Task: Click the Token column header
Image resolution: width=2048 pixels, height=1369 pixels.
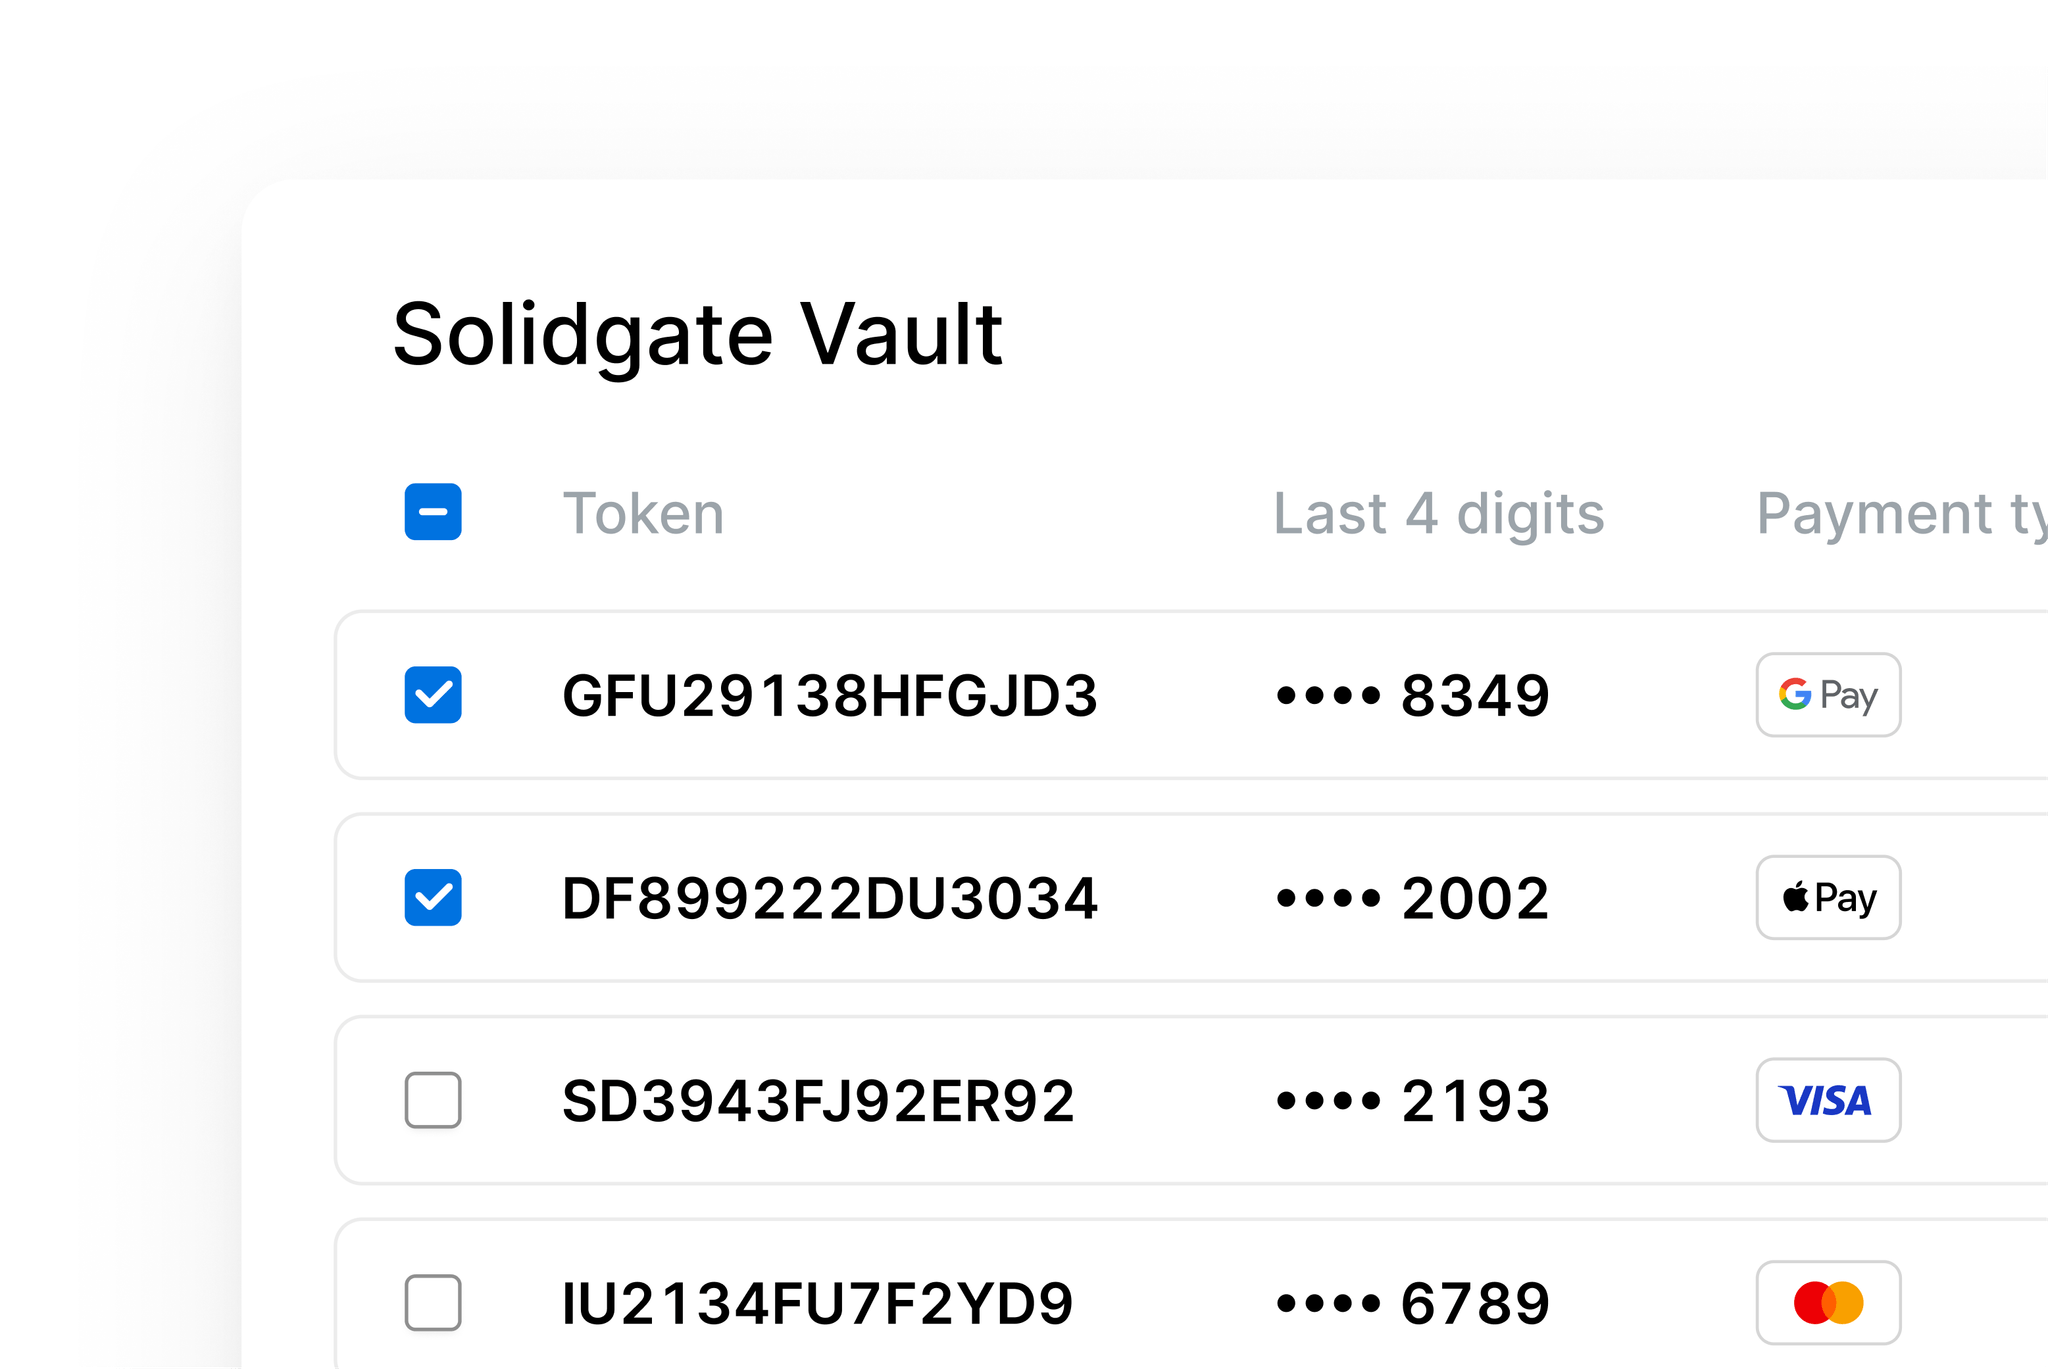Action: pos(645,513)
